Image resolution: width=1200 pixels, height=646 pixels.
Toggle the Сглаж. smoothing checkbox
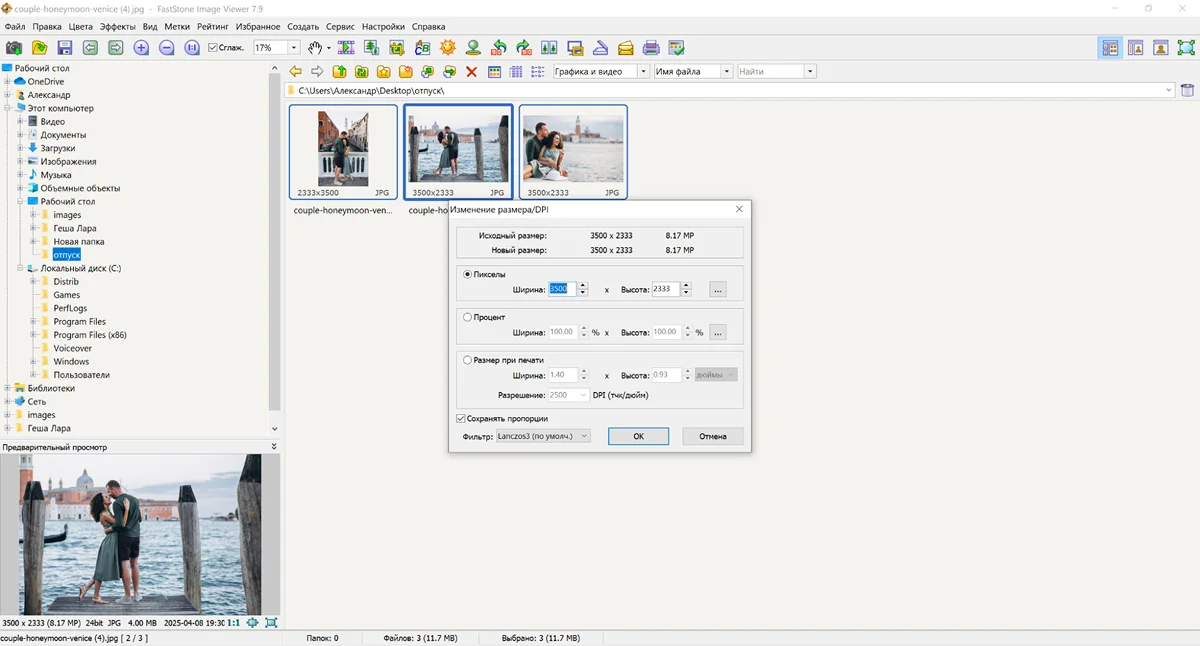tap(212, 48)
